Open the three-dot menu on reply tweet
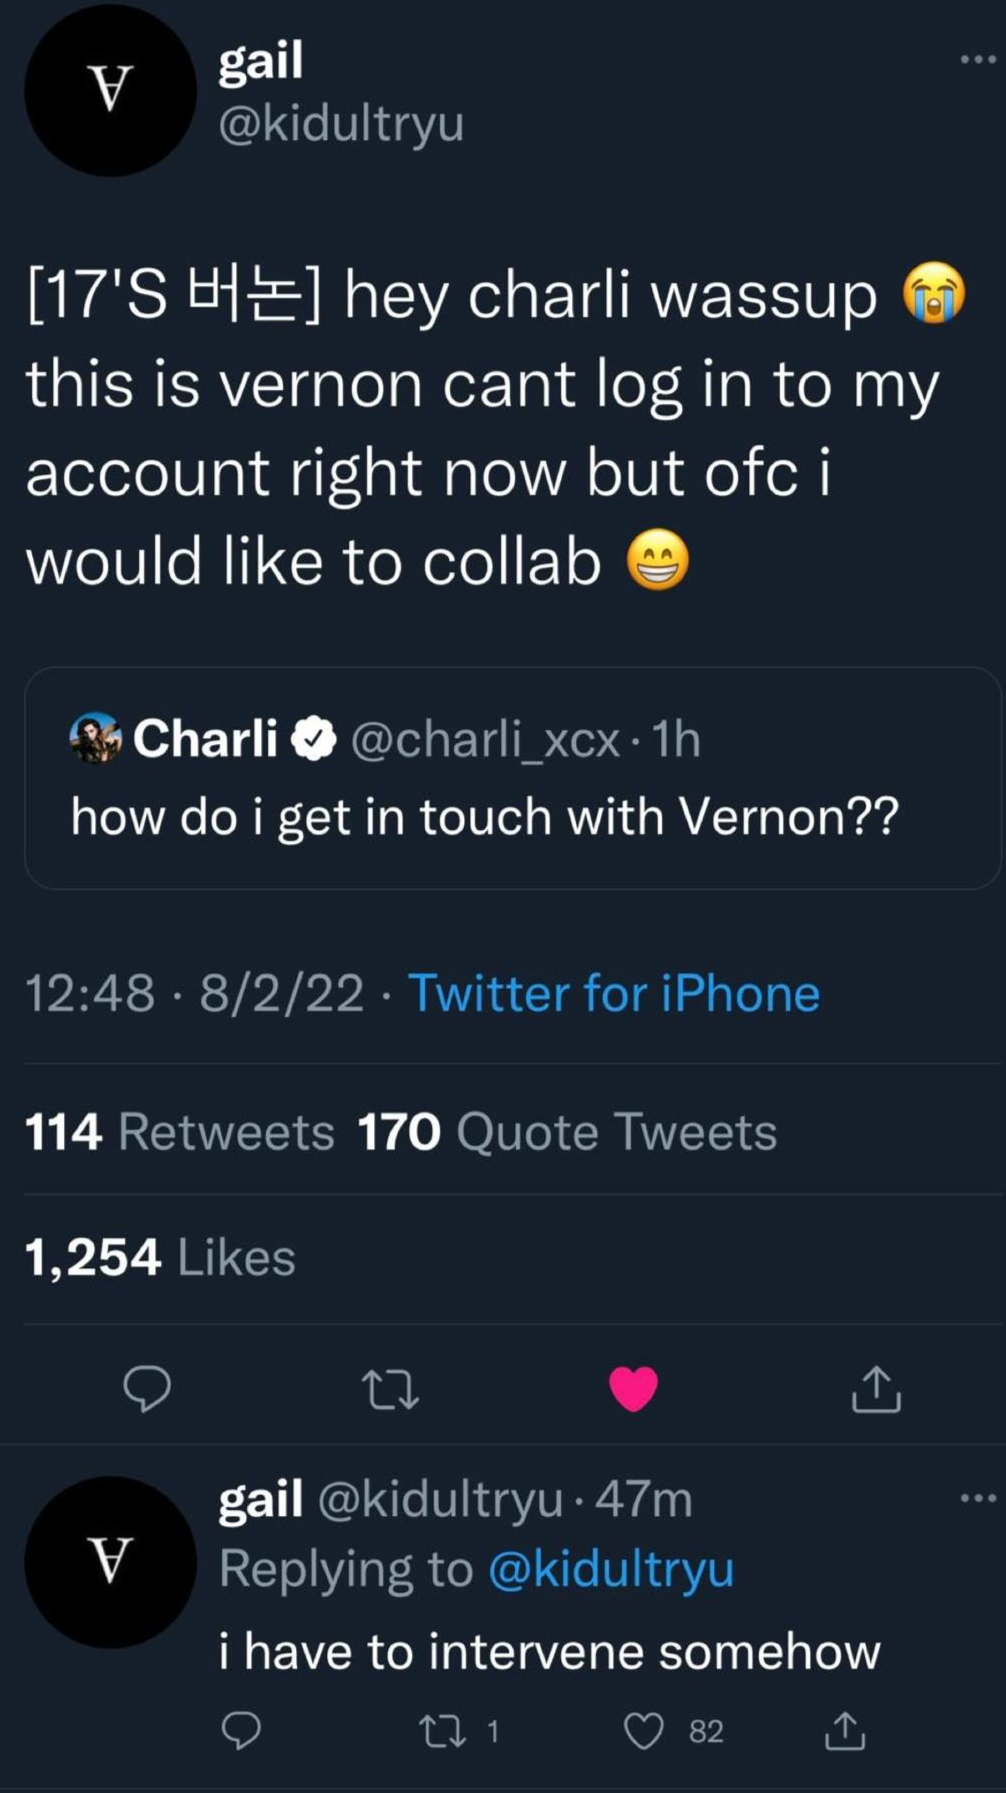The image size is (1006, 1793). click(977, 1498)
